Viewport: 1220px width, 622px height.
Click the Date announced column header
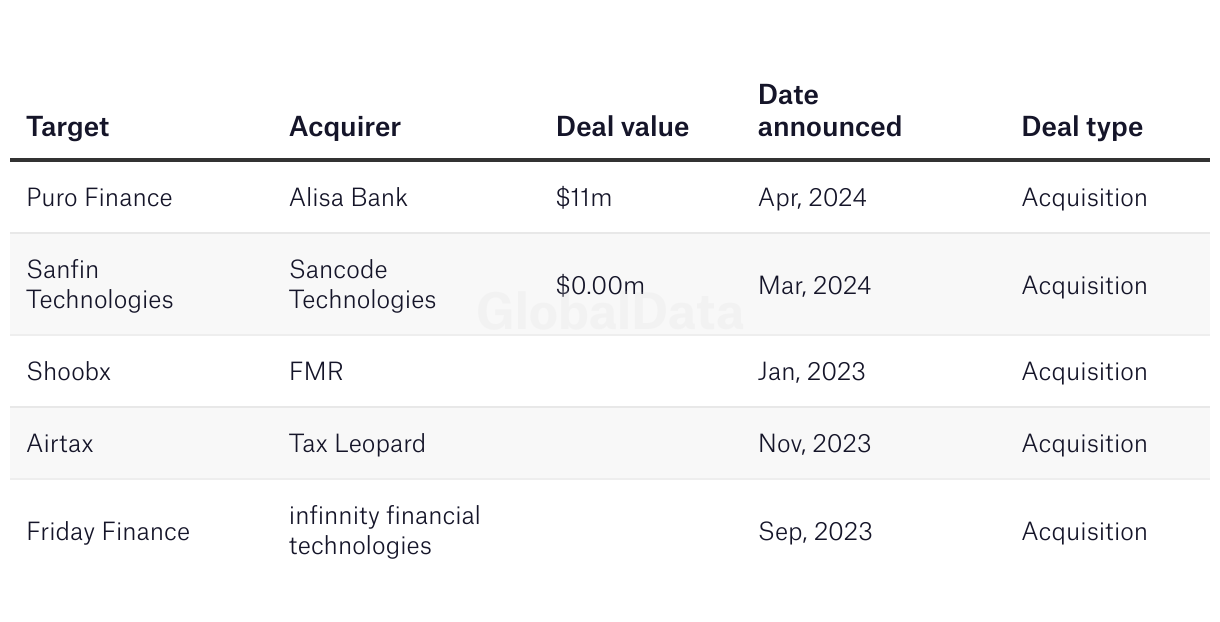click(829, 111)
